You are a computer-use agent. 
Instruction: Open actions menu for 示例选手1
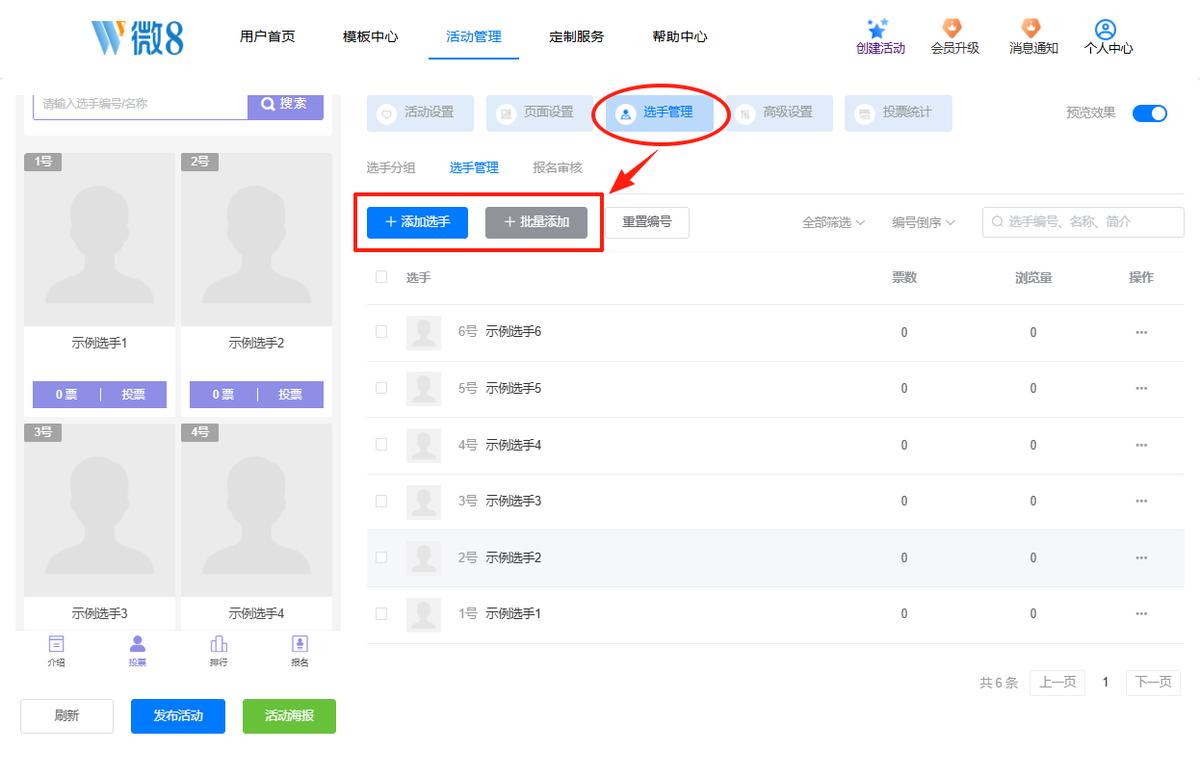(1141, 613)
